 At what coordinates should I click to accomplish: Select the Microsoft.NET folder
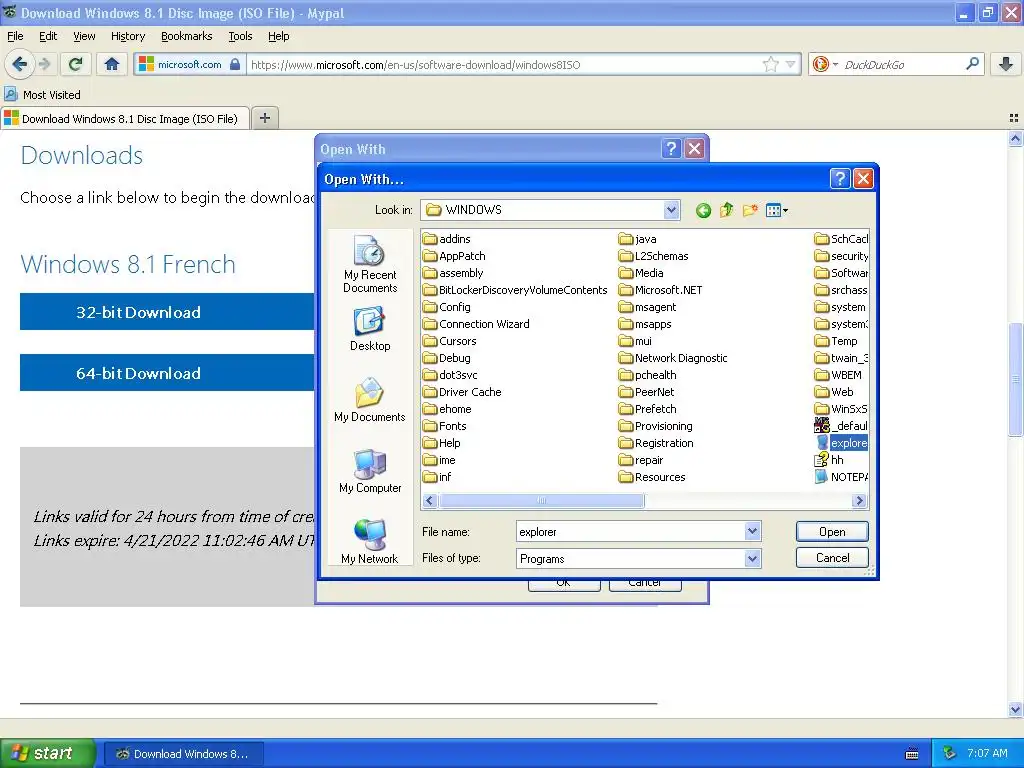tap(660, 290)
